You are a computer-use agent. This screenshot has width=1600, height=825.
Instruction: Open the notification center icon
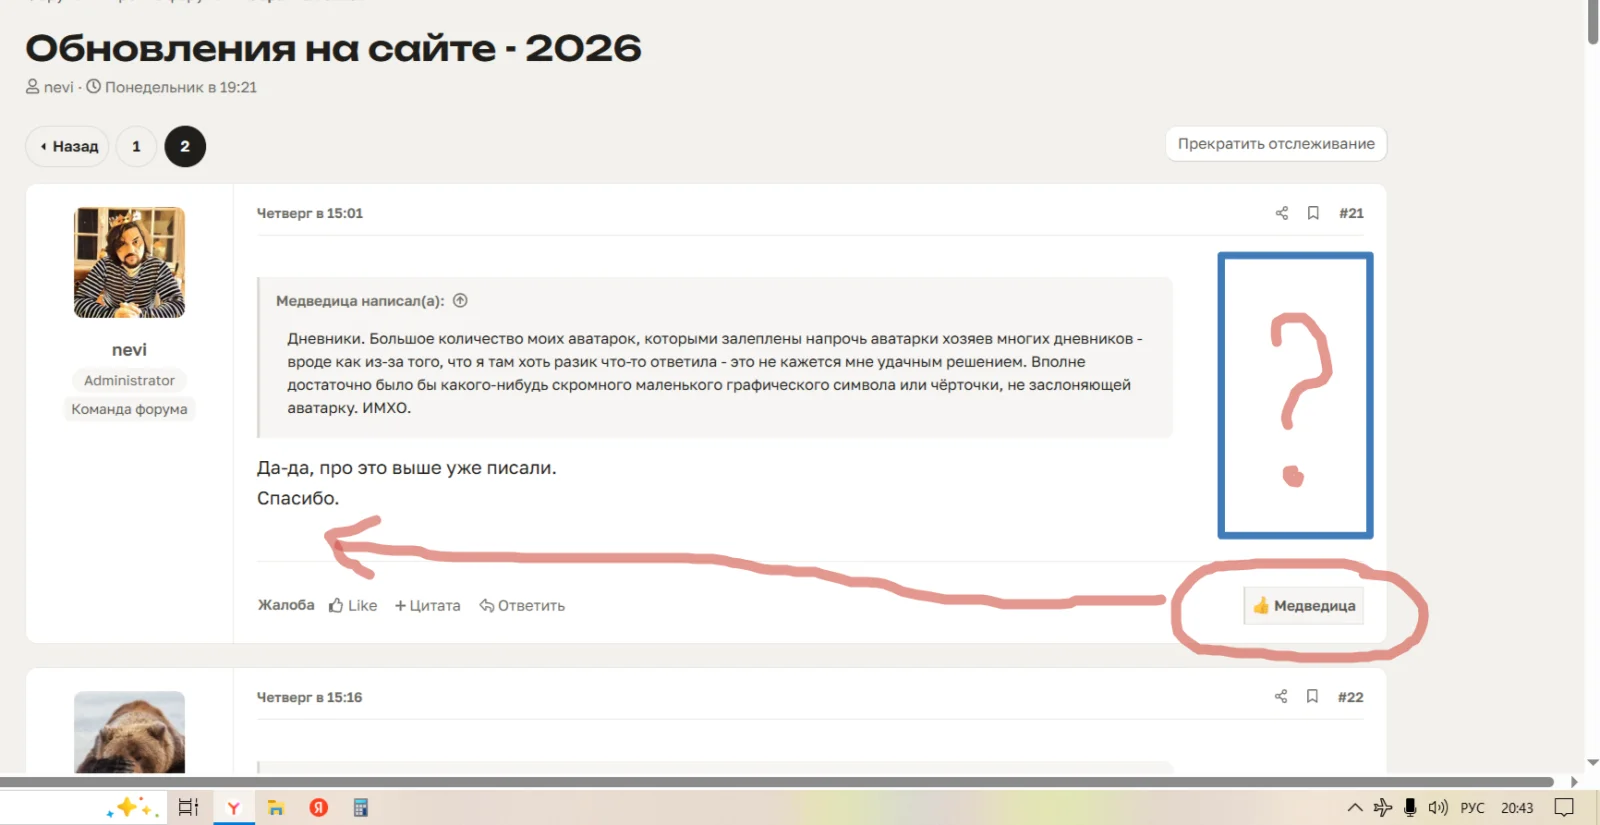1565,808
